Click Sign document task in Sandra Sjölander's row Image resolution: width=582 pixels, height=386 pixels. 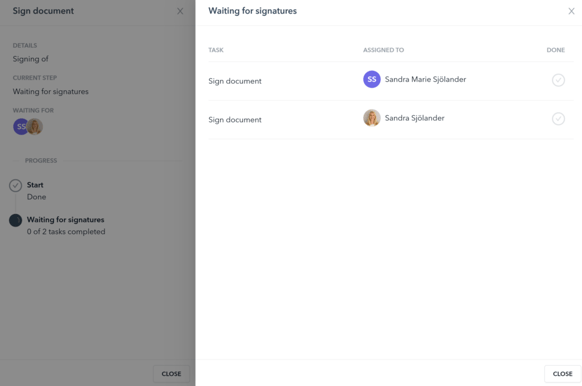point(235,120)
